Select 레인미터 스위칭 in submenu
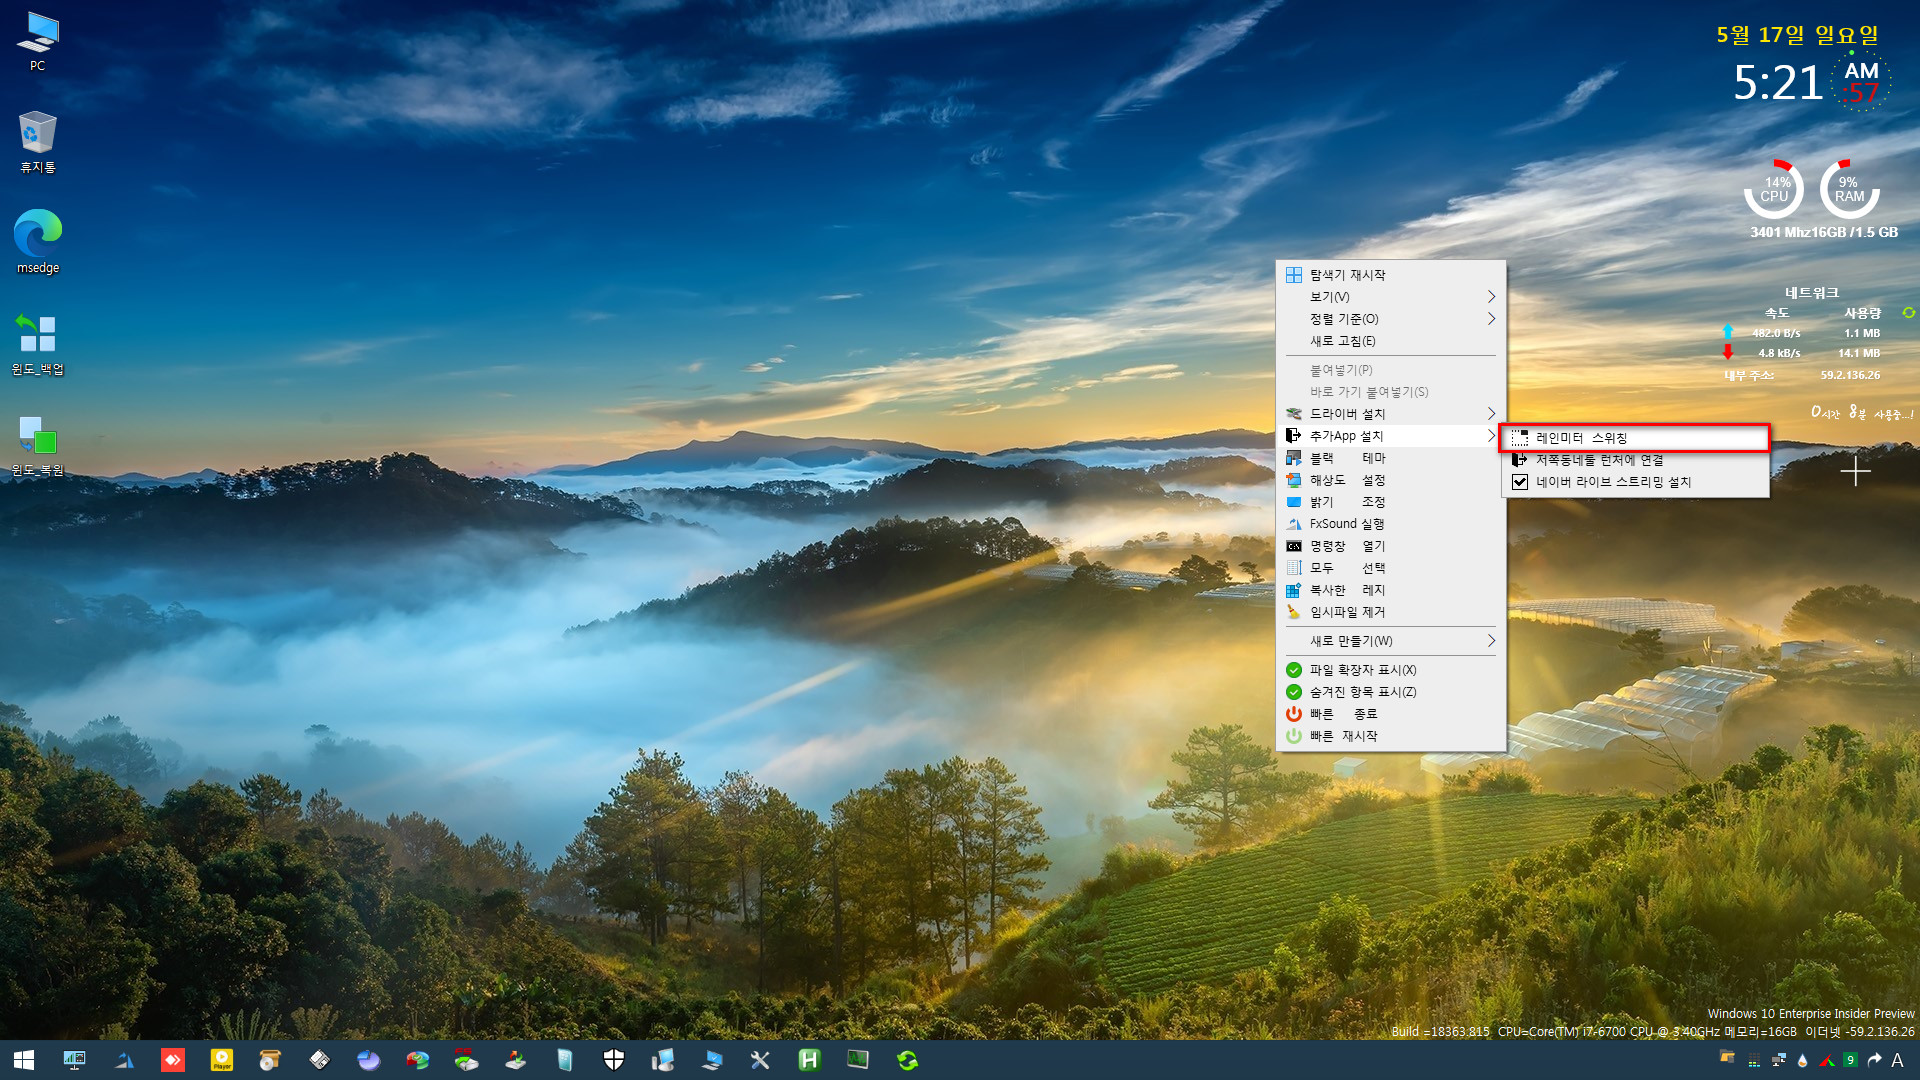 [1634, 438]
